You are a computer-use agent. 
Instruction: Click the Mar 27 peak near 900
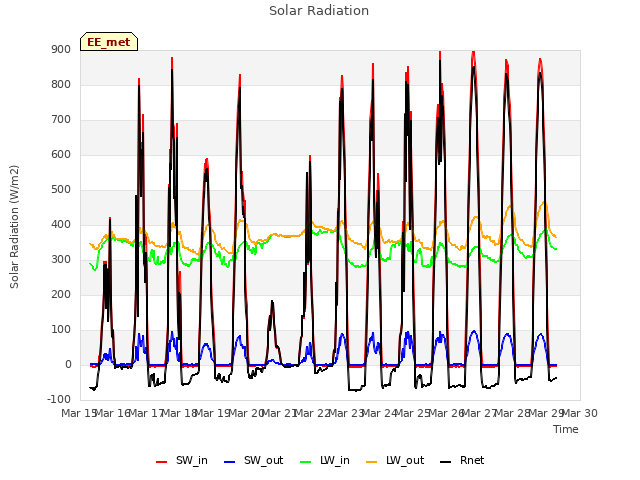pyautogui.click(x=473, y=53)
